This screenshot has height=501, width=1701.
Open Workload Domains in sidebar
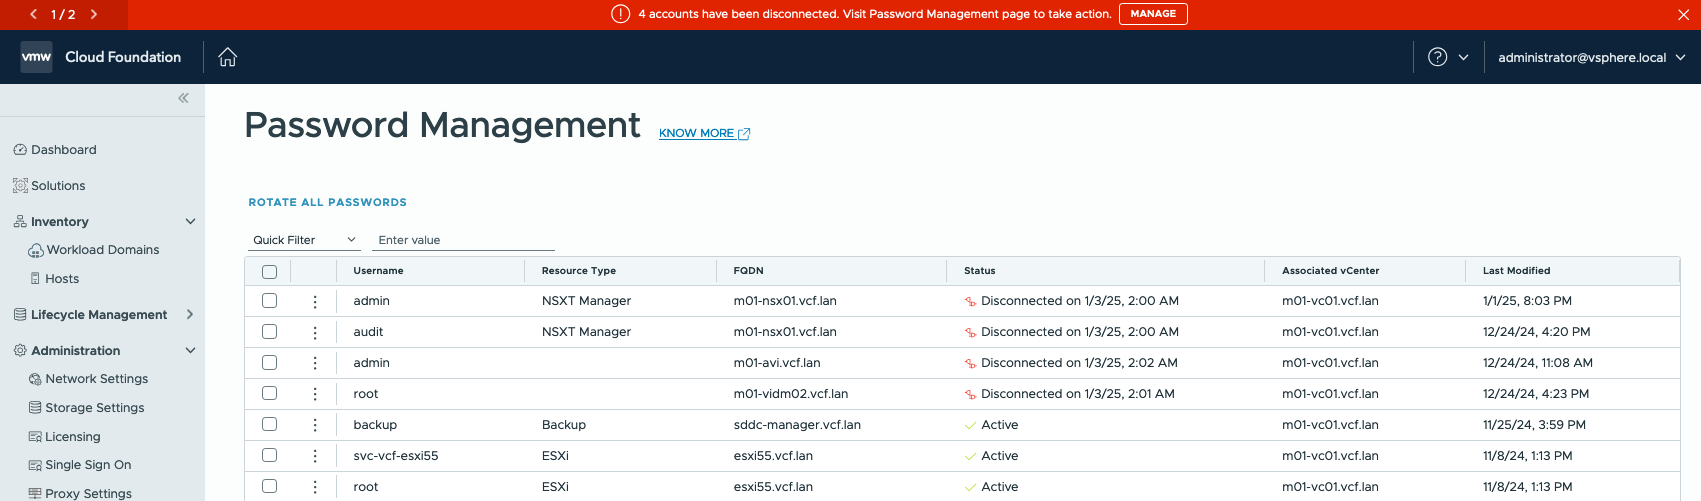102,250
